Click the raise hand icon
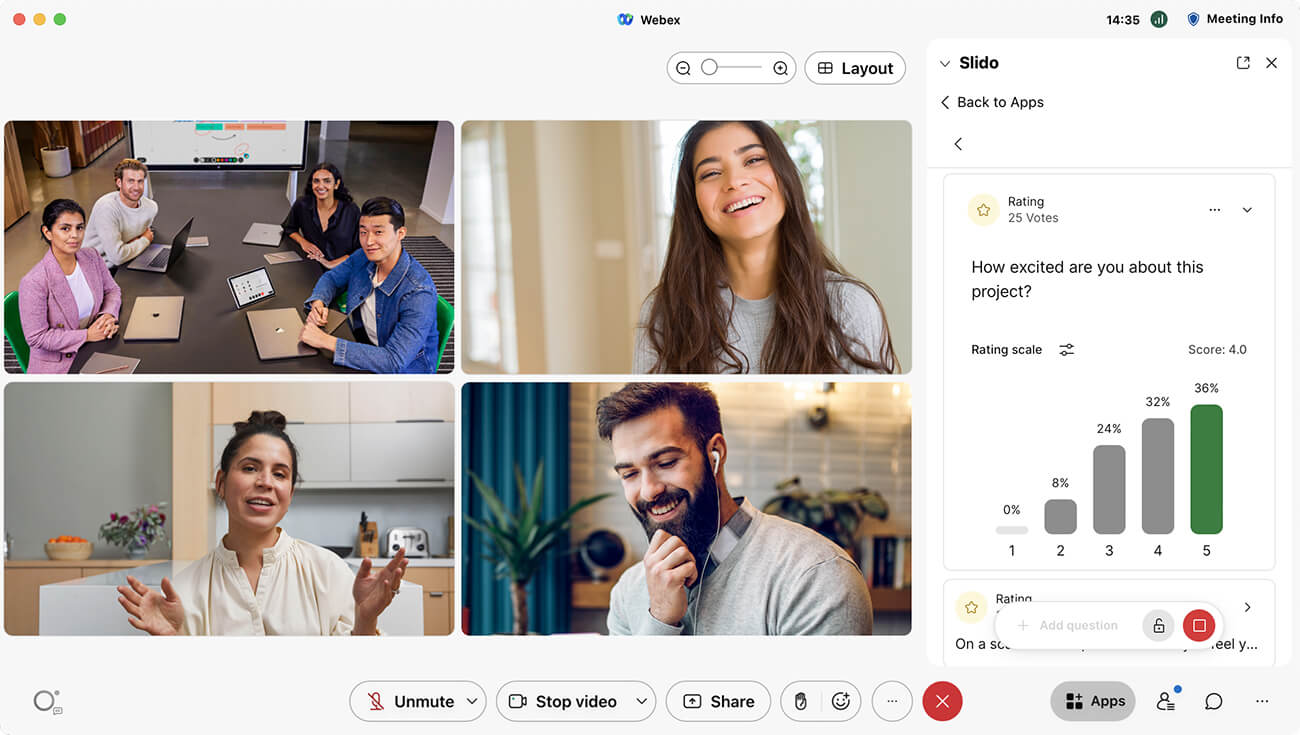The width and height of the screenshot is (1300, 735). [800, 702]
